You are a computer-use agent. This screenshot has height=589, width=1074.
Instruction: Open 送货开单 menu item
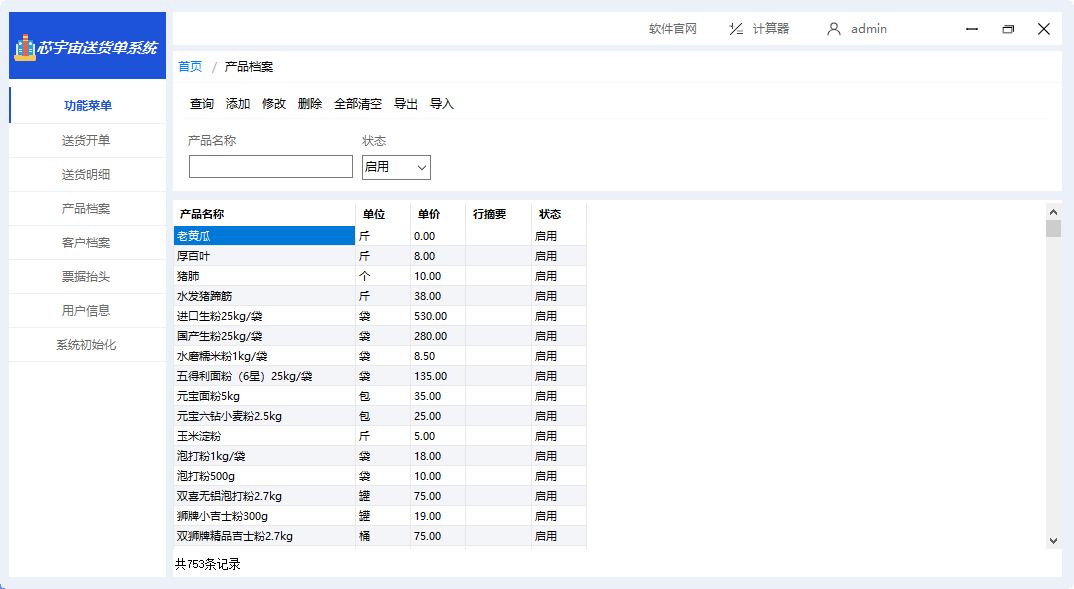coord(86,140)
